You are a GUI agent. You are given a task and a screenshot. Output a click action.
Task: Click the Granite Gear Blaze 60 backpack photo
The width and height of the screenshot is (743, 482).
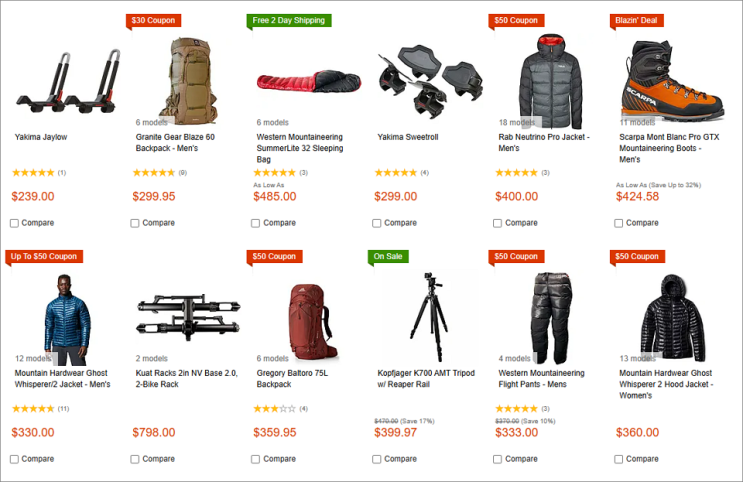(189, 81)
